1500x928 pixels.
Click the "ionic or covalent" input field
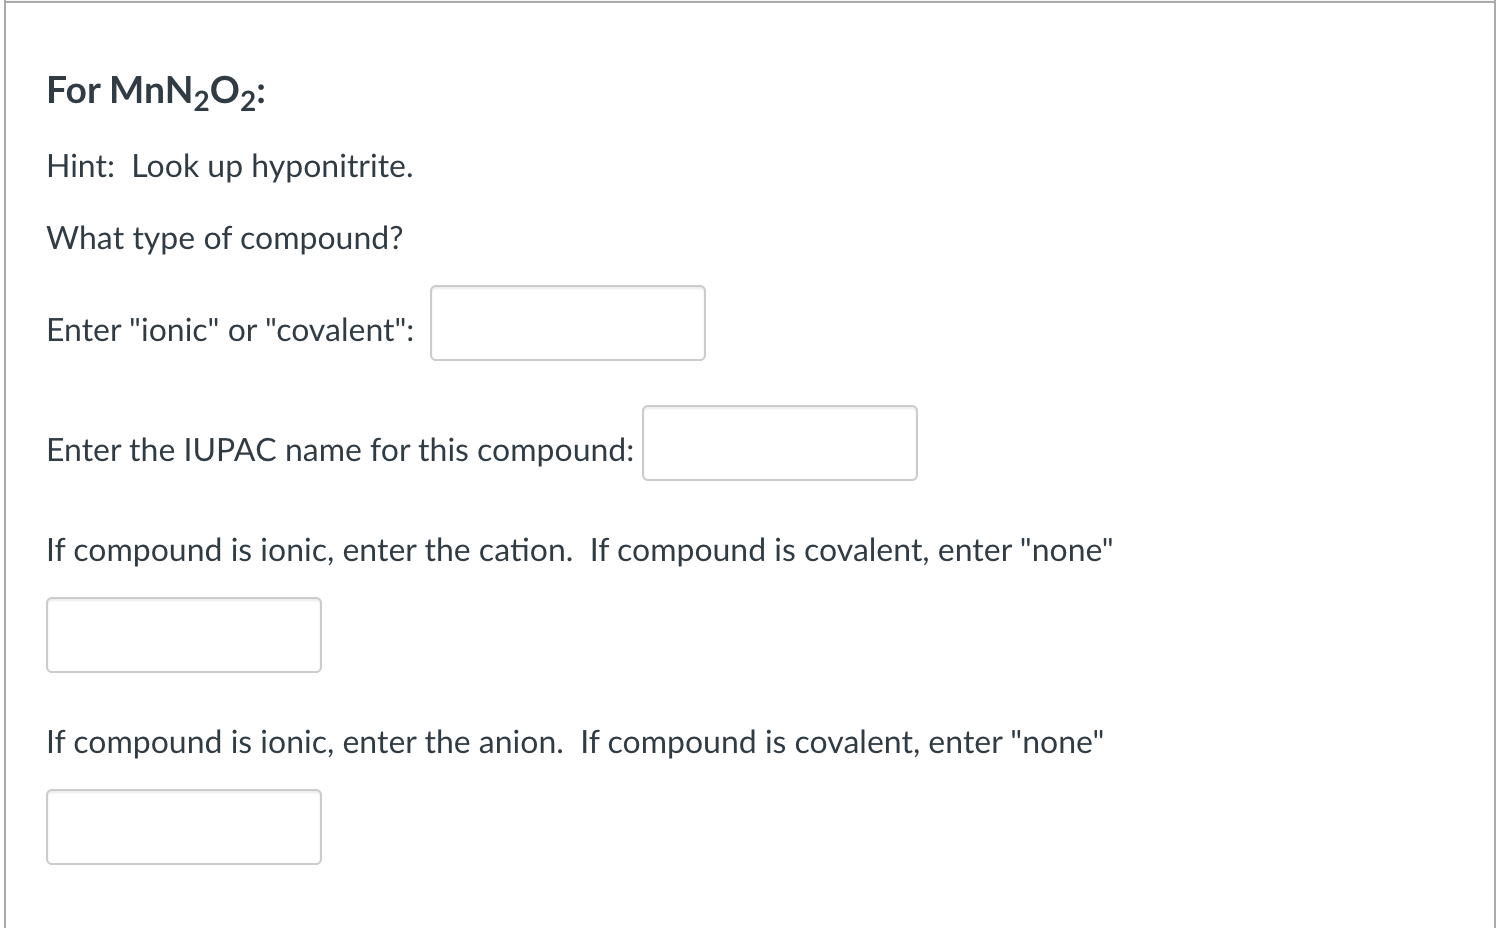(x=566, y=322)
